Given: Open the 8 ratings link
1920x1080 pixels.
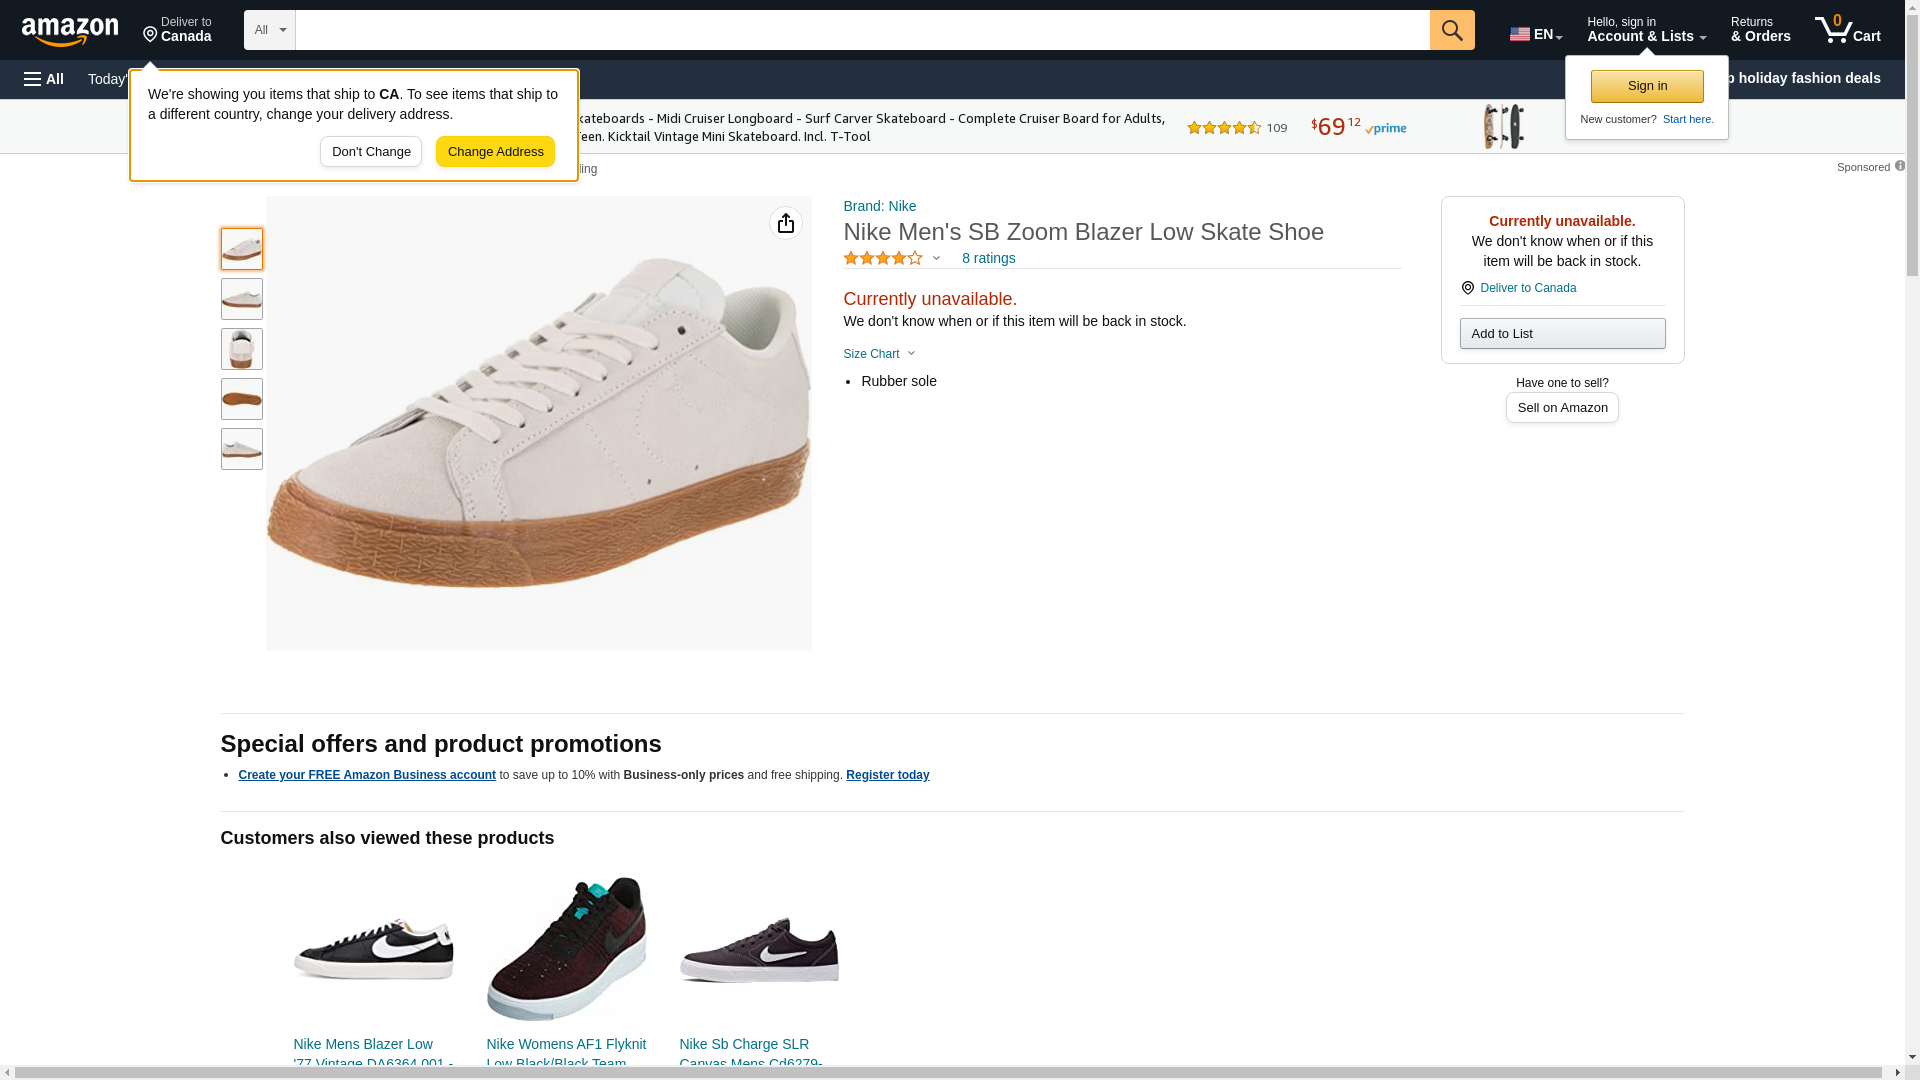Looking at the screenshot, I should point(988,258).
